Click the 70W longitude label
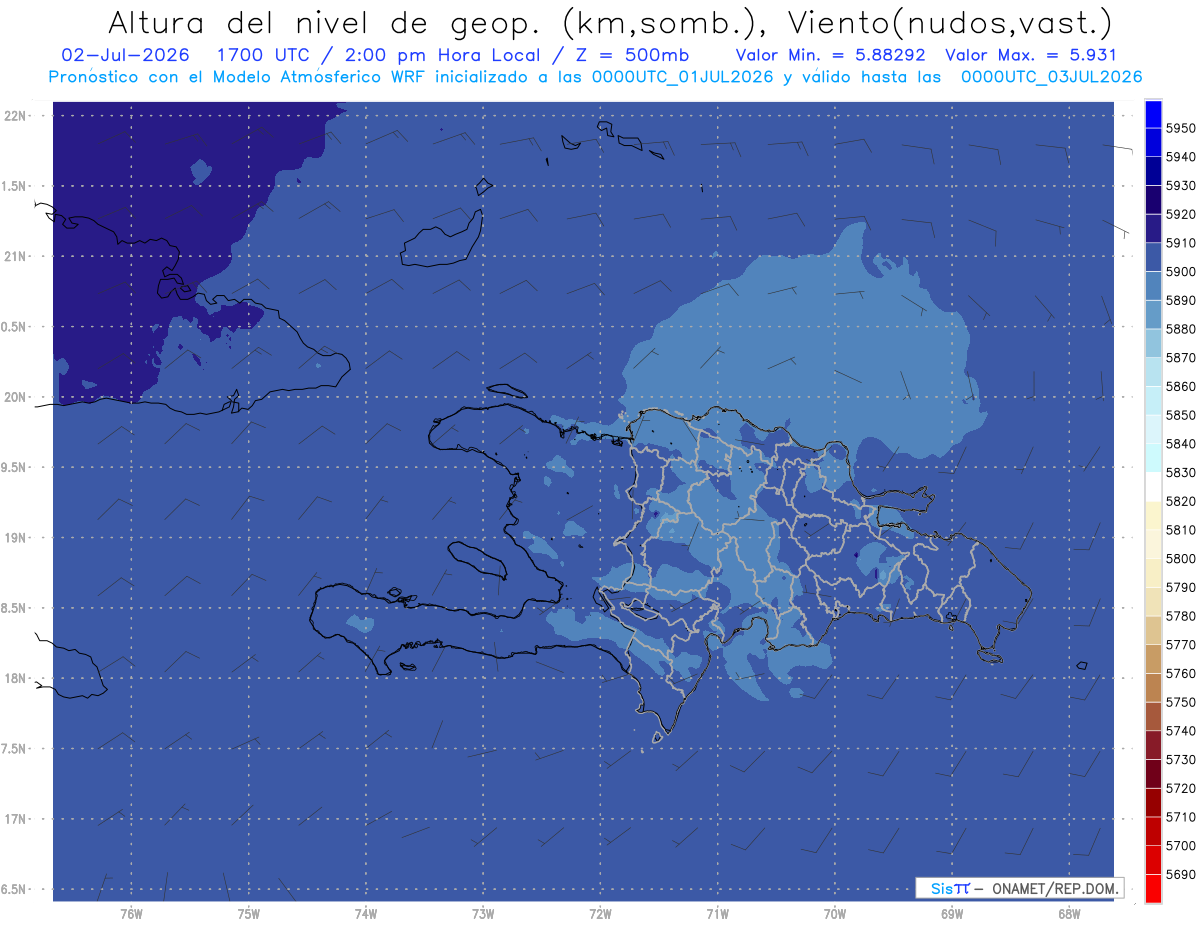 (x=834, y=912)
